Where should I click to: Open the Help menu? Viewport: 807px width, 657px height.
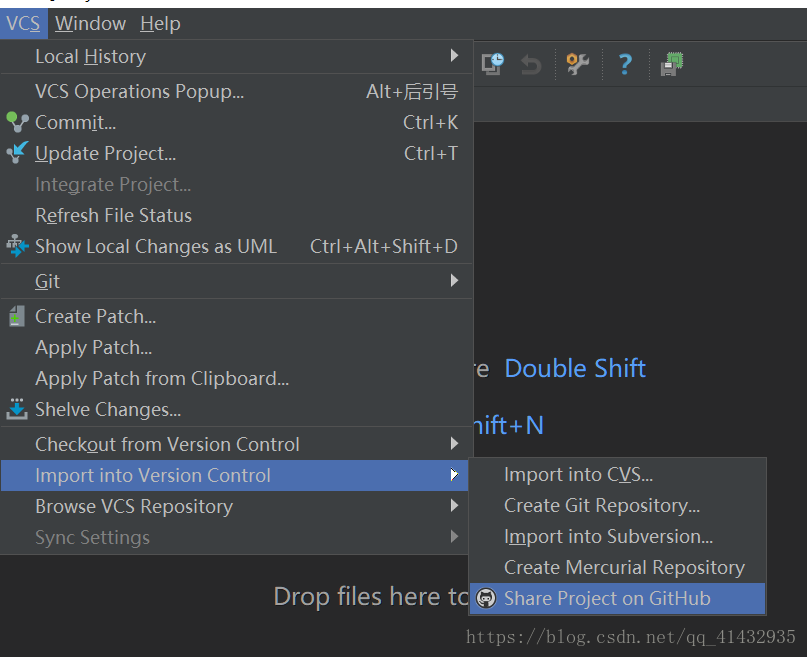pyautogui.click(x=160, y=24)
